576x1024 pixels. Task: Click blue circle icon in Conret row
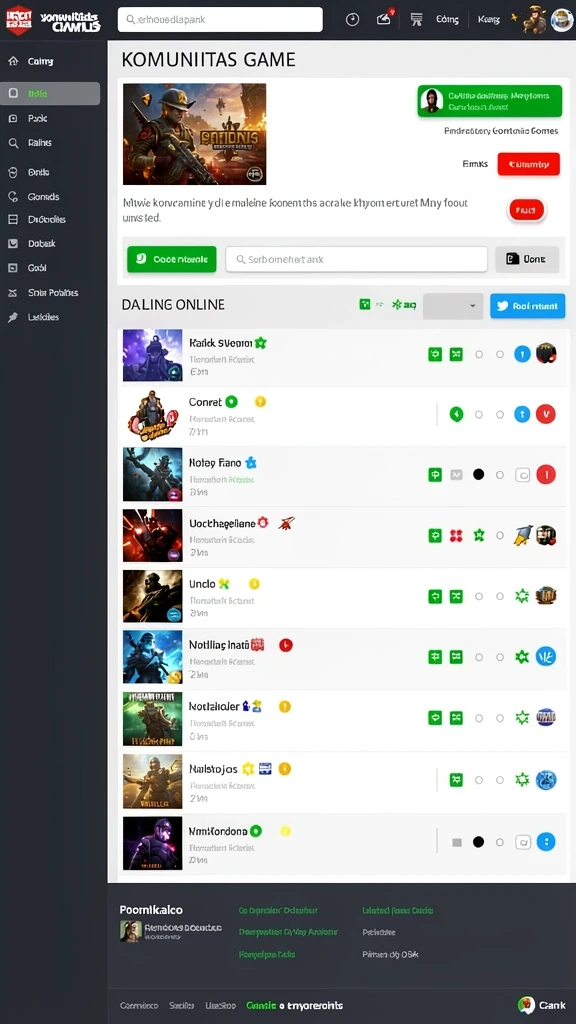pos(522,414)
